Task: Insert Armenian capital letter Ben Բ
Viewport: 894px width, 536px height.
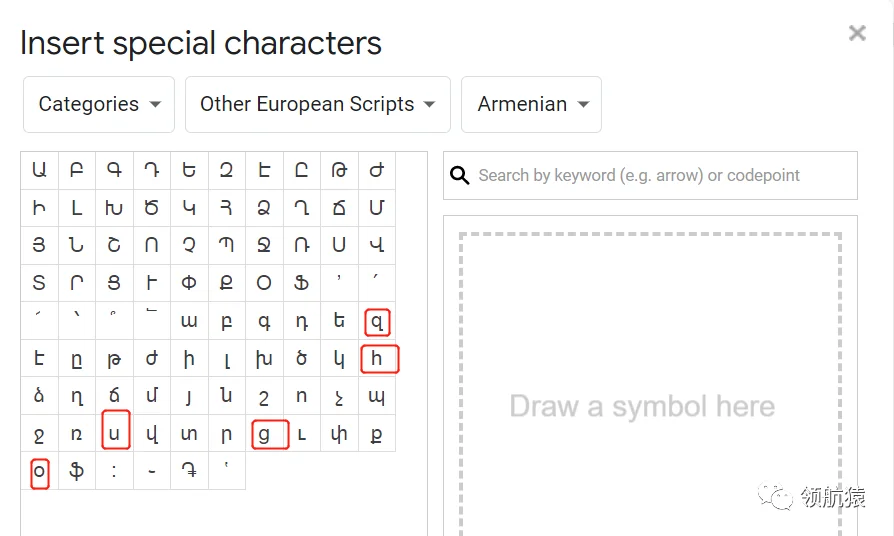Action: [77, 170]
